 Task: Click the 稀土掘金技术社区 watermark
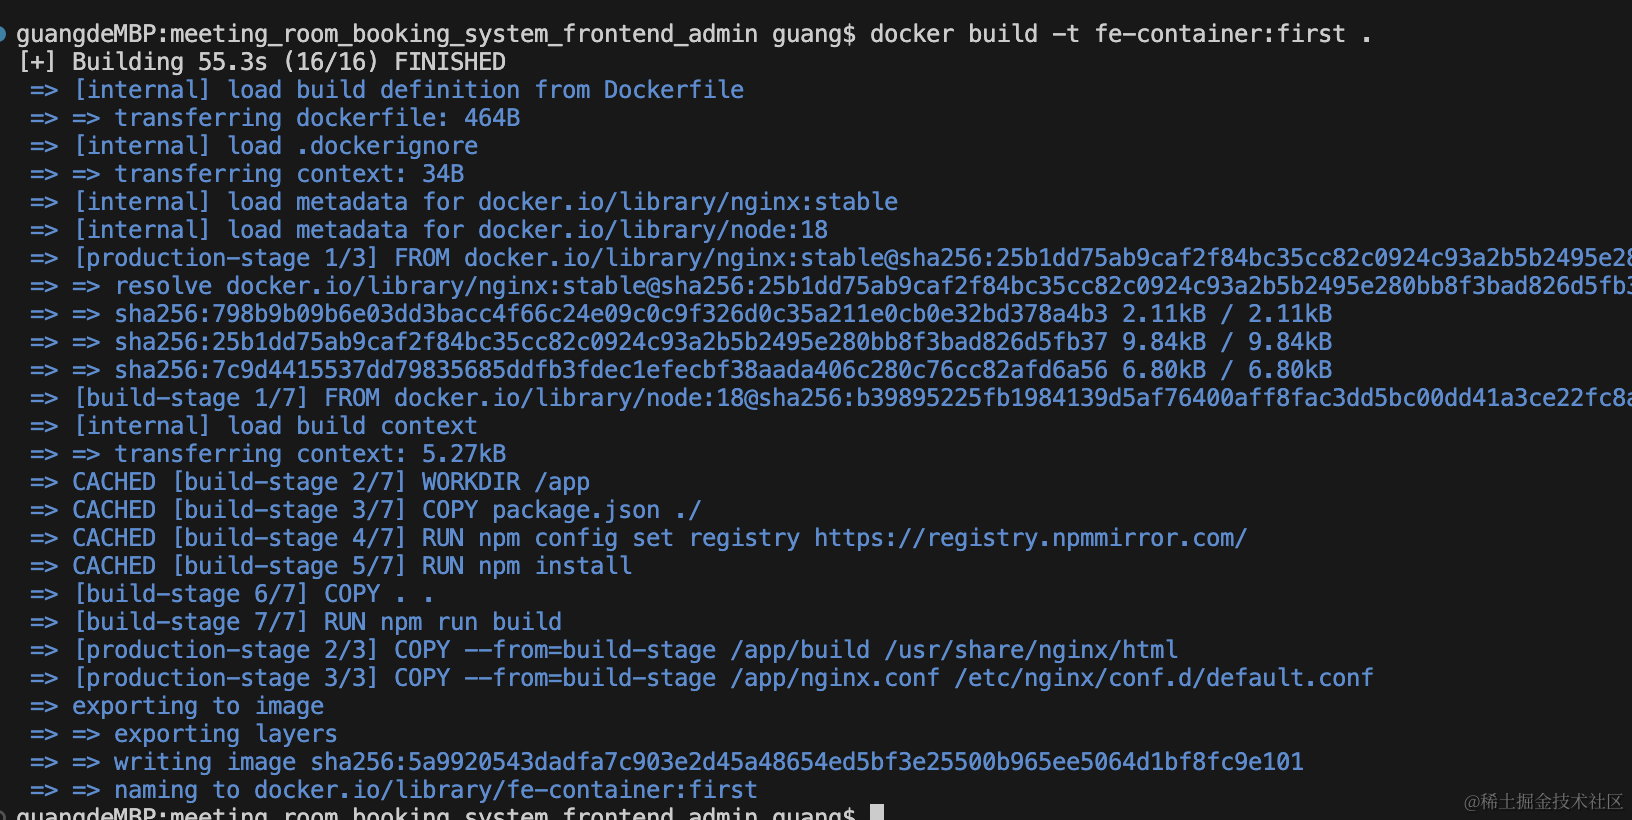tap(1544, 802)
